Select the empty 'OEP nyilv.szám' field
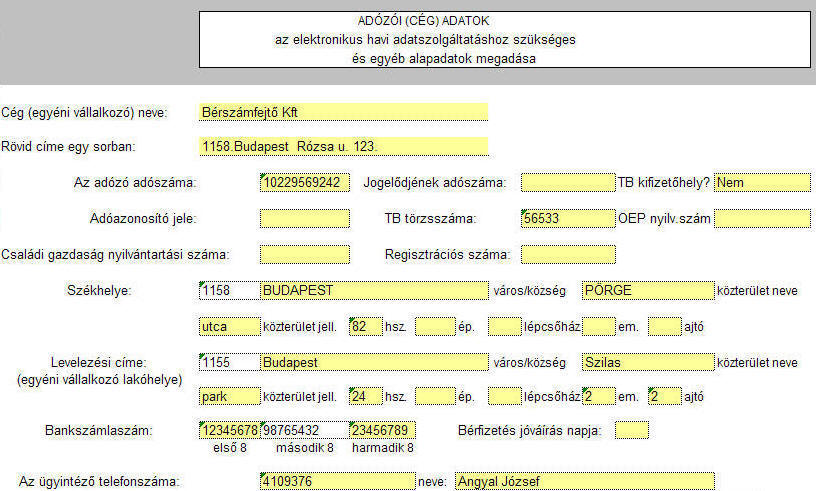The image size is (816, 491). click(762, 218)
